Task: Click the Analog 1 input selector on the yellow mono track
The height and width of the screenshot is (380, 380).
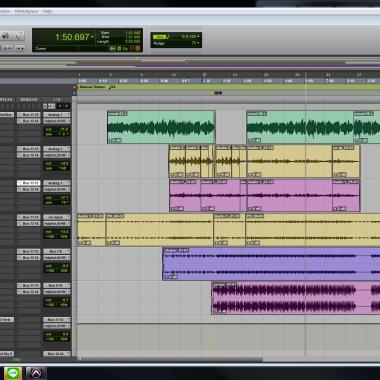Action: [57, 149]
